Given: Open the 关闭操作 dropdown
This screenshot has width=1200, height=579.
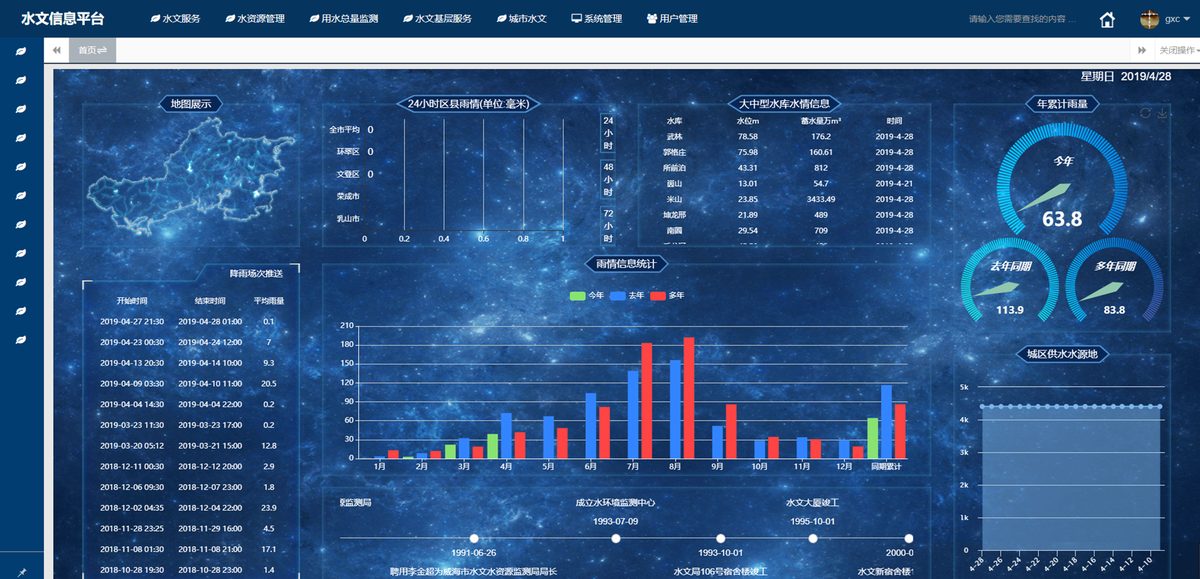Looking at the screenshot, I should [1179, 50].
